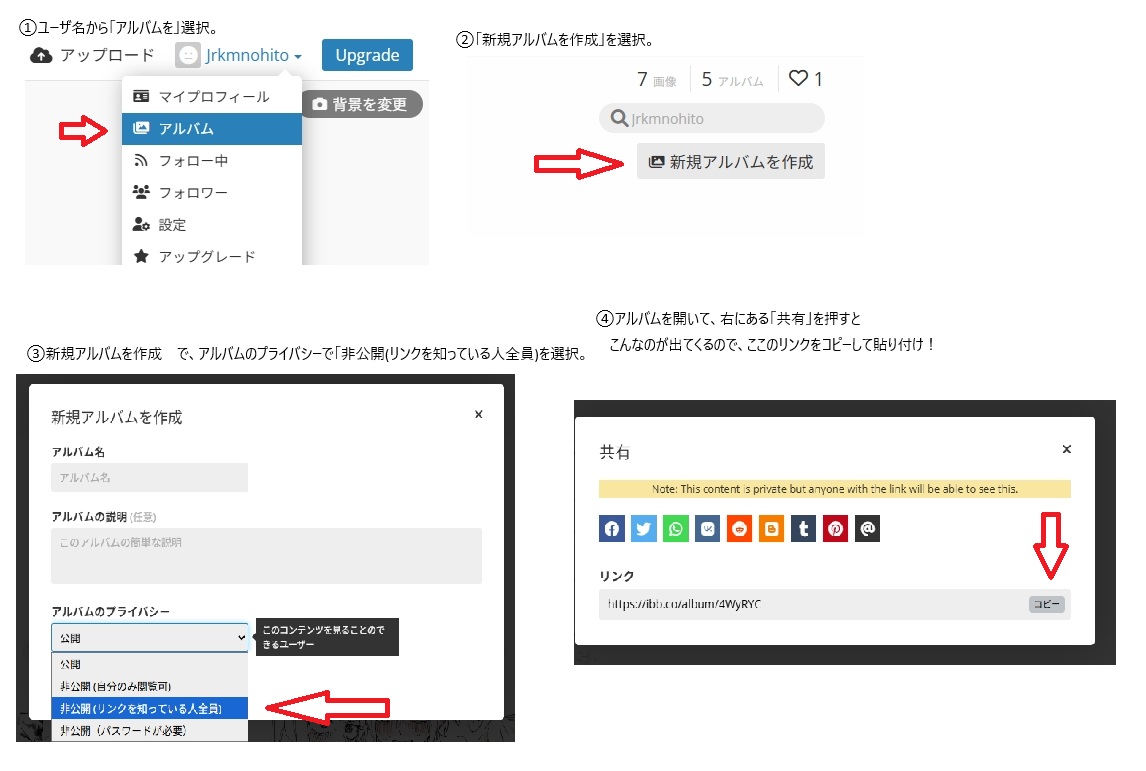
Task: Share via the VK icon
Action: (708, 529)
